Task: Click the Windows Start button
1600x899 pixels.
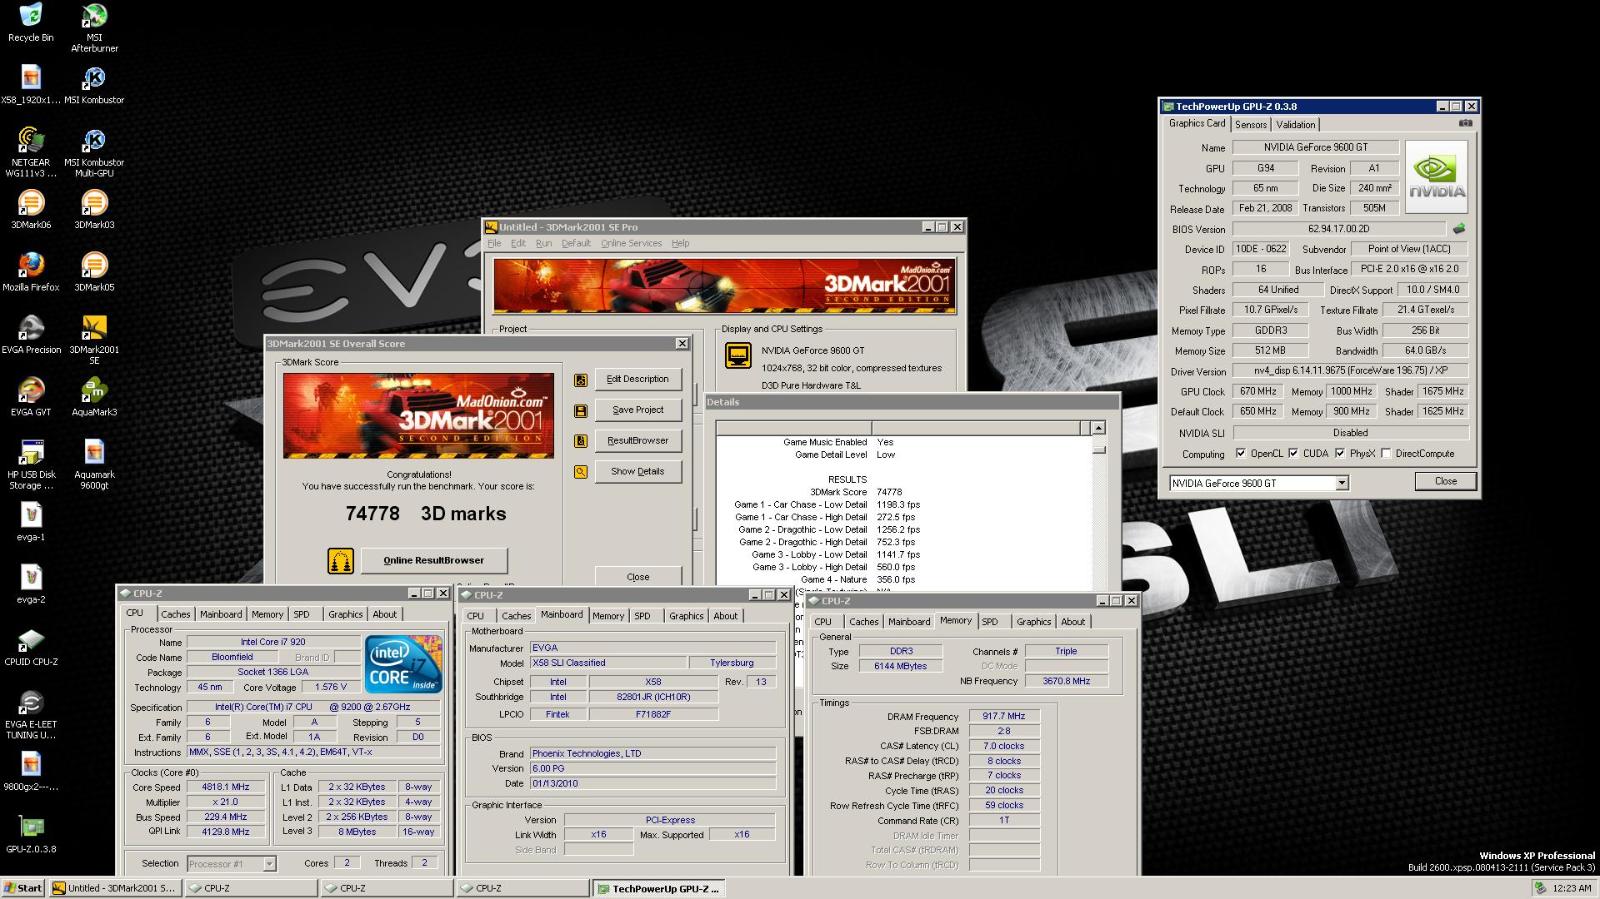Action: click(23, 888)
